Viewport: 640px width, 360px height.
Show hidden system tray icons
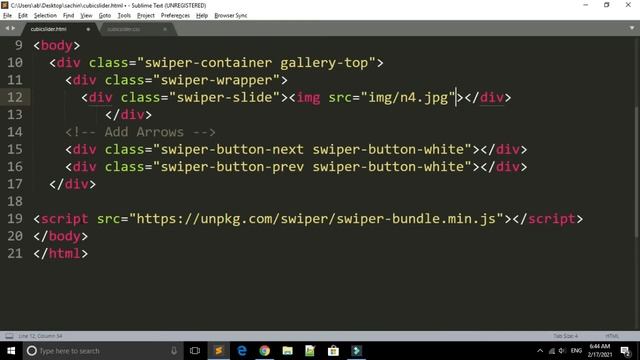coord(540,351)
